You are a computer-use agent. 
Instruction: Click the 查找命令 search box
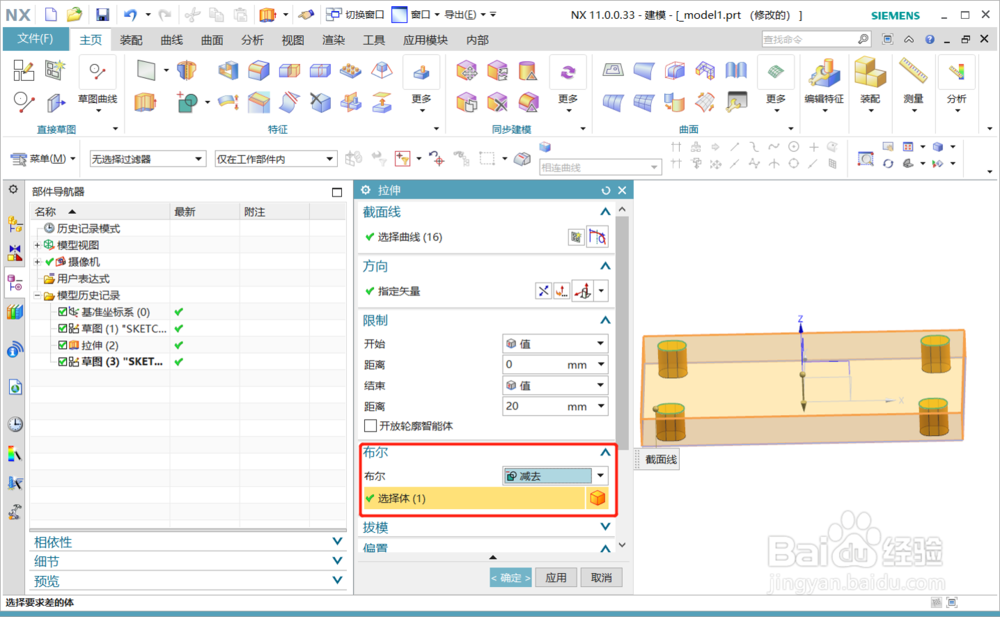[x=809, y=39]
